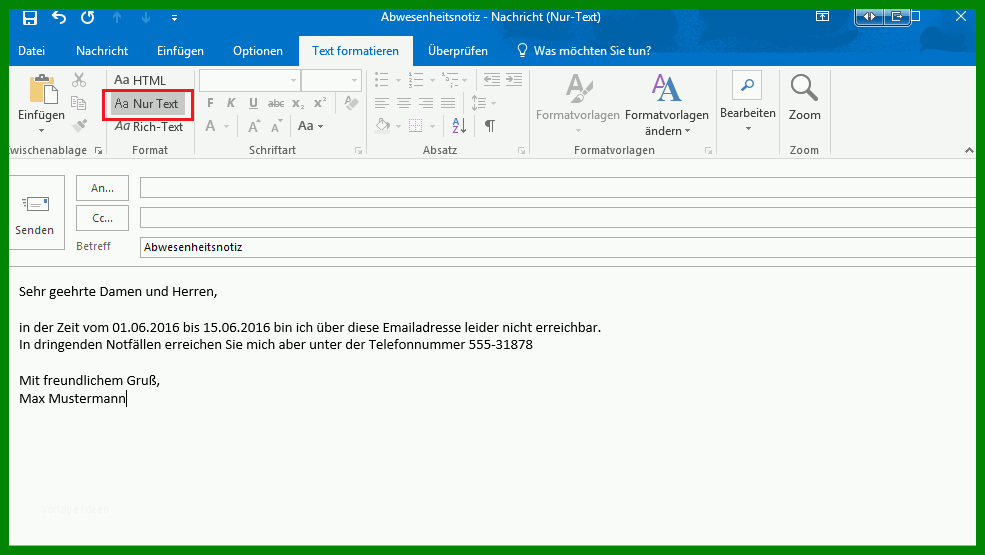Apply a bulleted list
Image resolution: width=985 pixels, height=555 pixels.
pyautogui.click(x=381, y=80)
